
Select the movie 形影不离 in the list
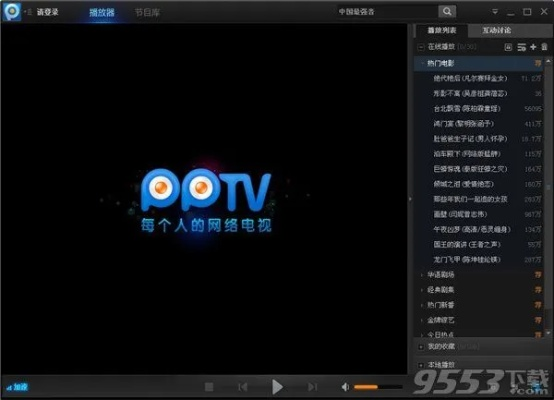[x=479, y=94]
